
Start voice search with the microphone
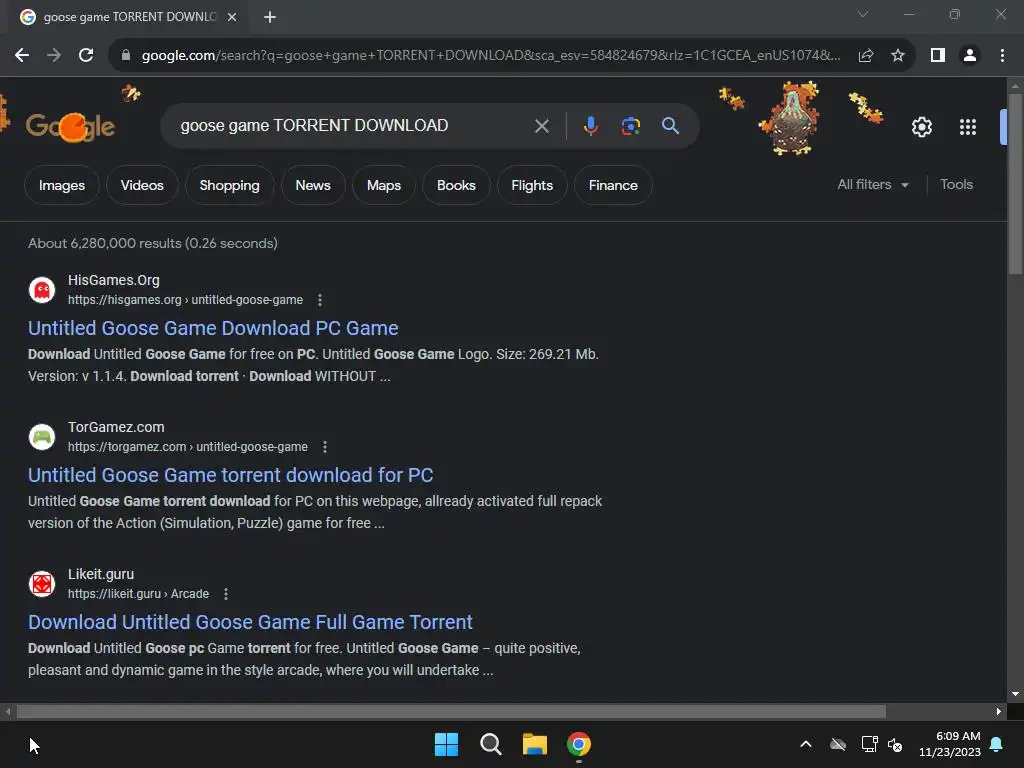590,125
